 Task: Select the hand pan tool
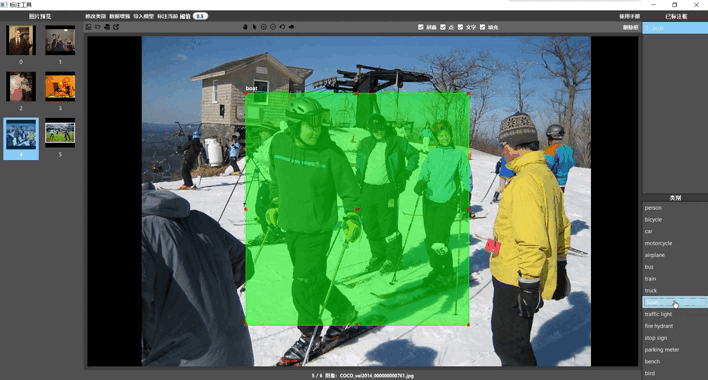pyautogui.click(x=245, y=27)
